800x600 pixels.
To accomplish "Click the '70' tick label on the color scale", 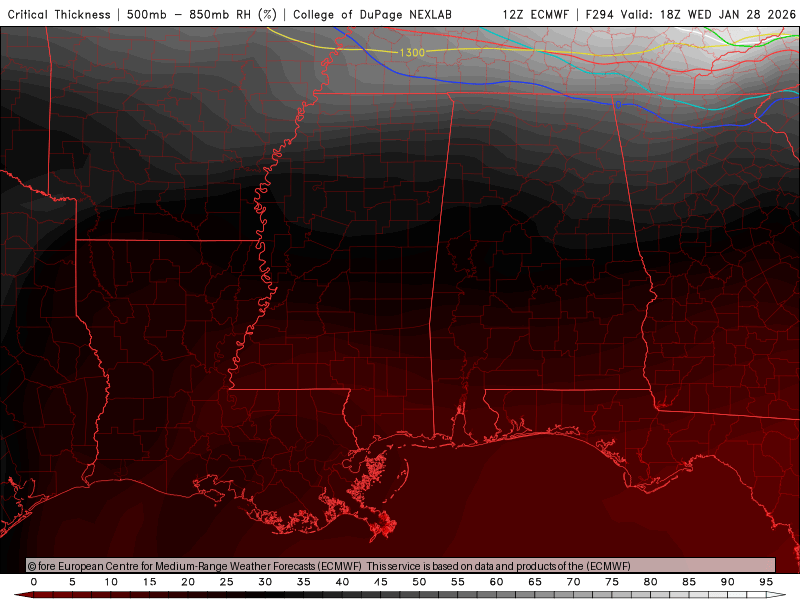I will [573, 582].
